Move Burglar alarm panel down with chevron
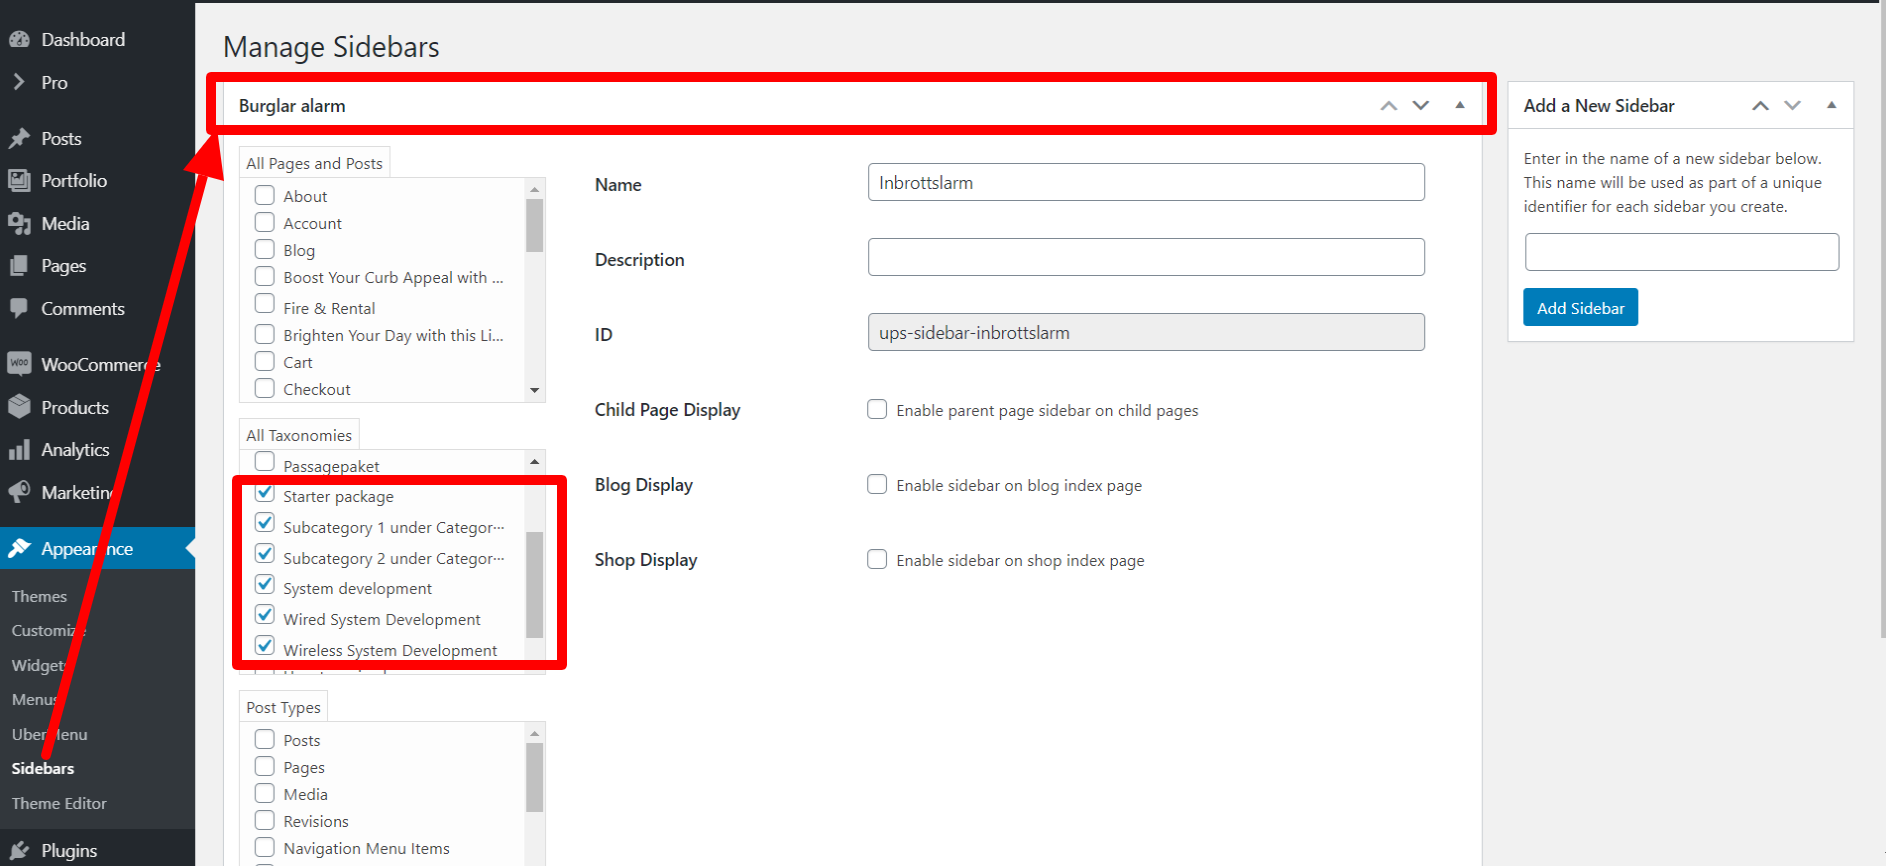The height and width of the screenshot is (866, 1886). coord(1421,105)
